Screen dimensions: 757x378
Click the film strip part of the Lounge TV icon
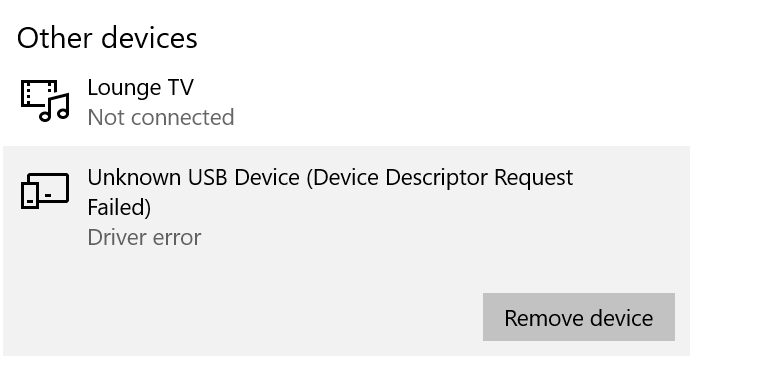pos(39,93)
